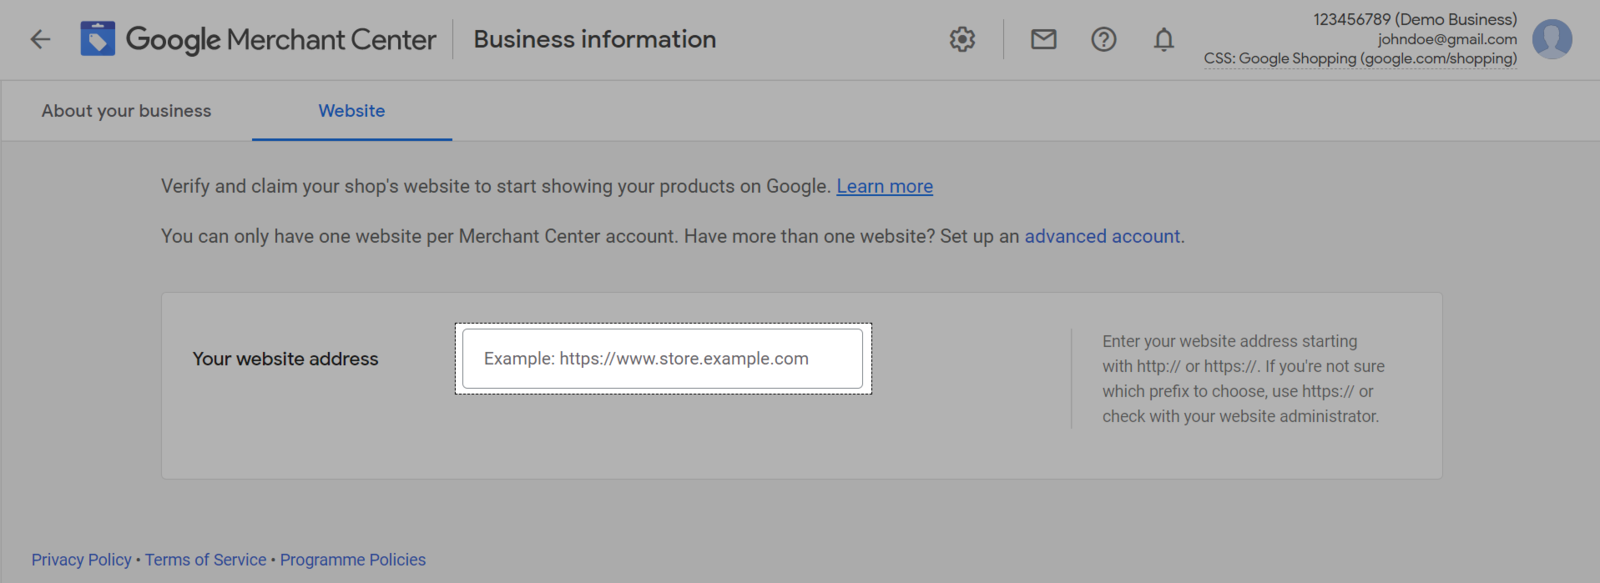The image size is (1600, 583).
Task: Open the Learn more link
Action: click(x=884, y=186)
